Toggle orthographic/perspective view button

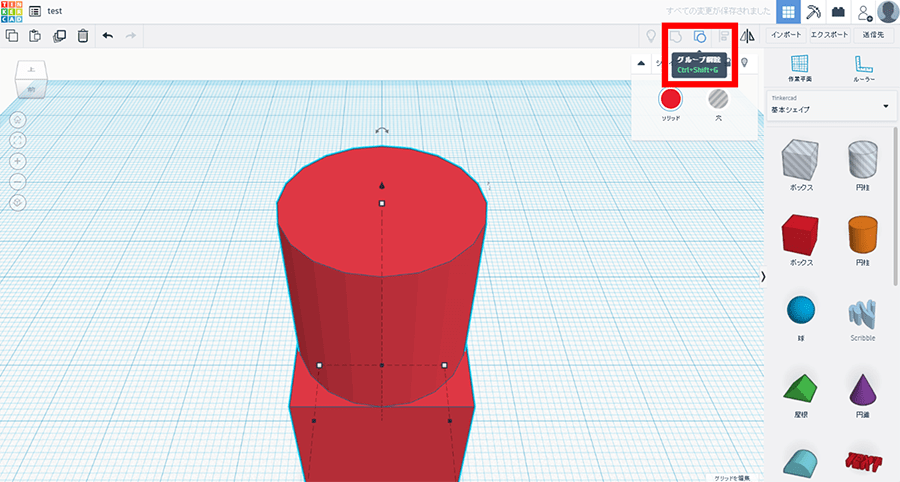[18, 202]
